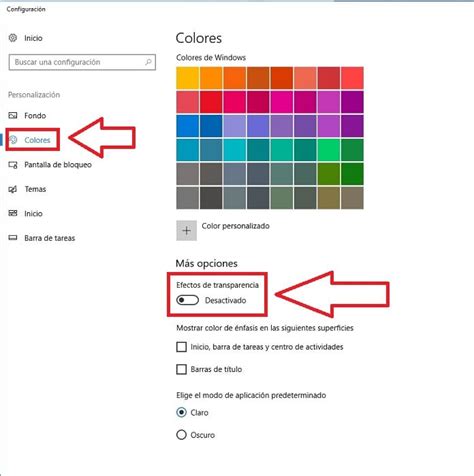Select the Oscuro app mode

pos(181,435)
